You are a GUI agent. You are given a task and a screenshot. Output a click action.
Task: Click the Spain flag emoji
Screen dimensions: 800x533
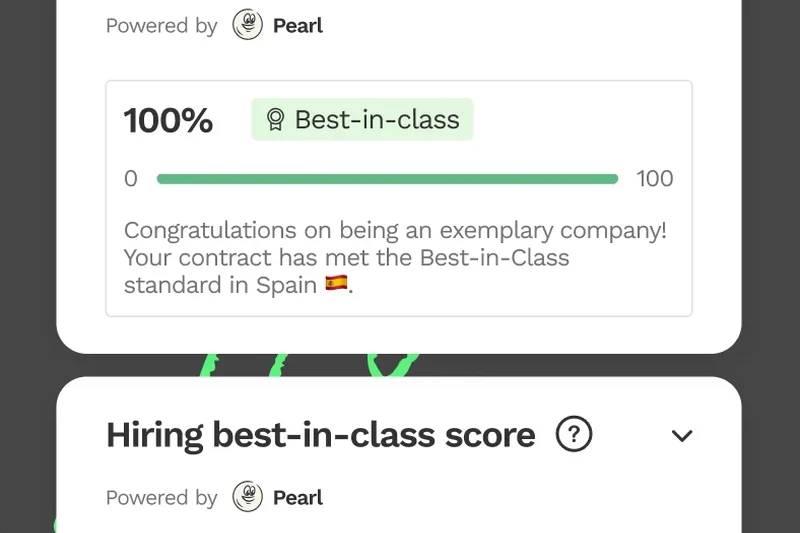tap(337, 285)
